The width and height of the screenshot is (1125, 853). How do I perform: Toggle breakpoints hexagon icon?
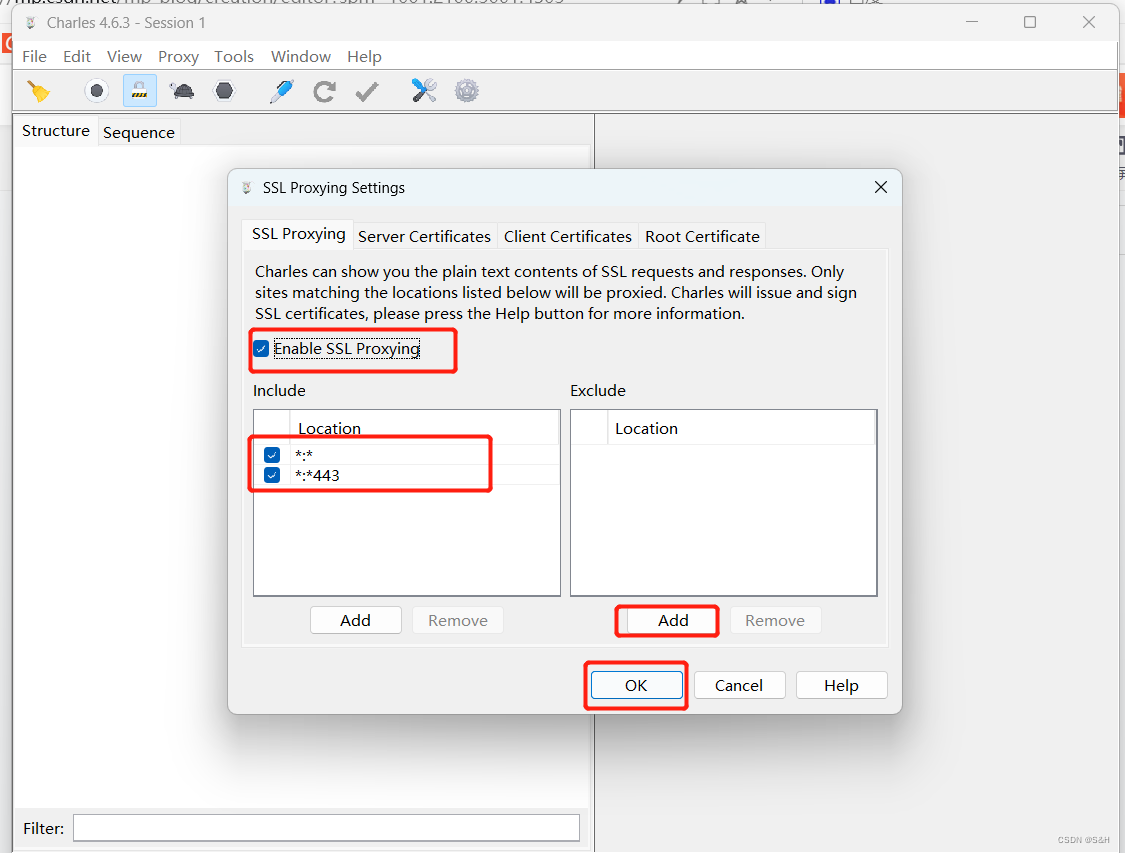click(x=225, y=91)
